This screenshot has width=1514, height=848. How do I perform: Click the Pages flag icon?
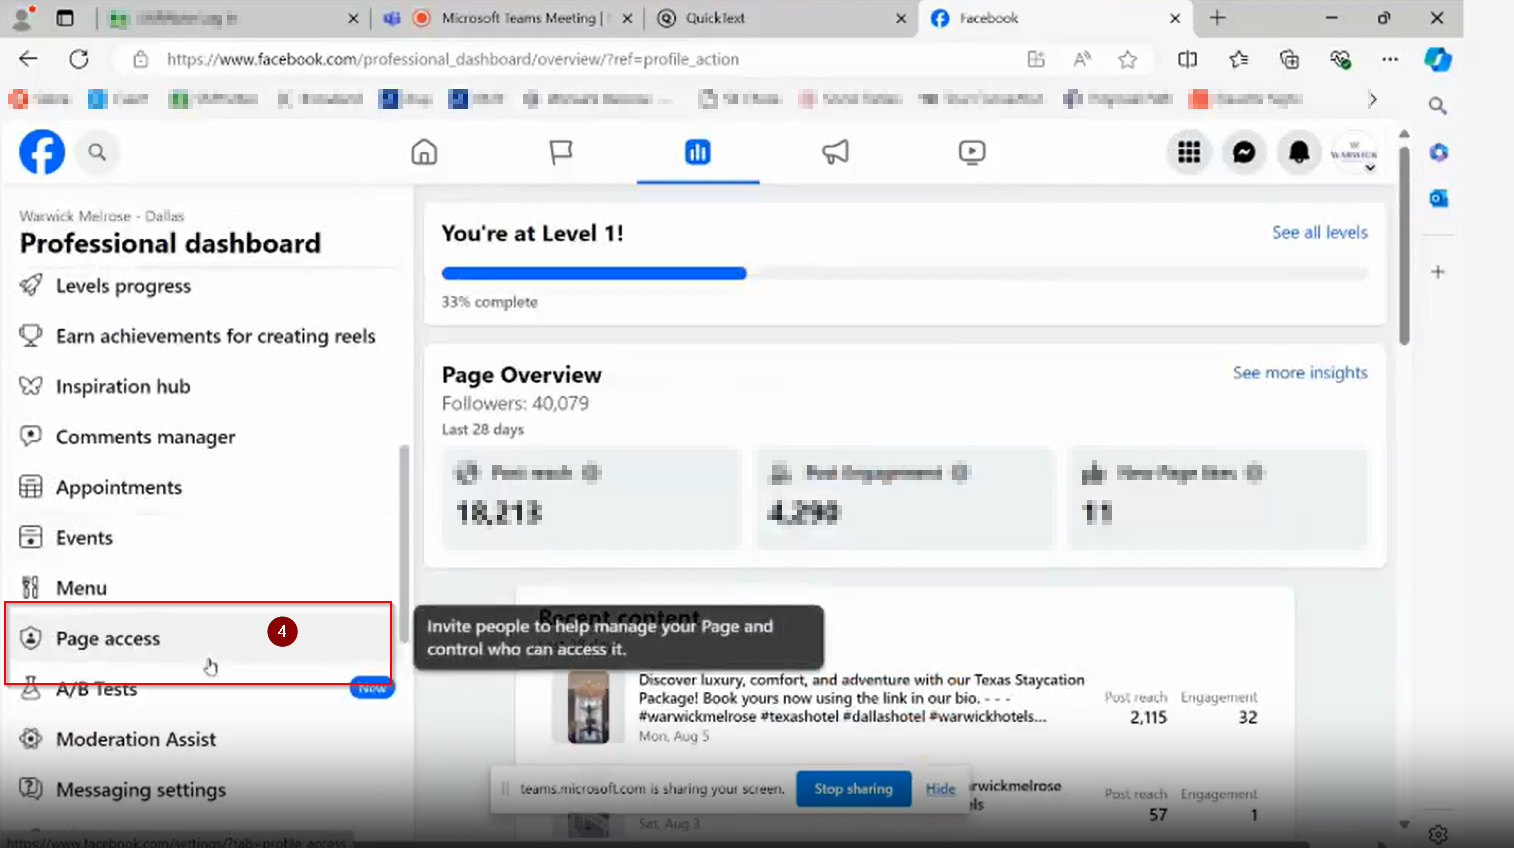tap(561, 152)
